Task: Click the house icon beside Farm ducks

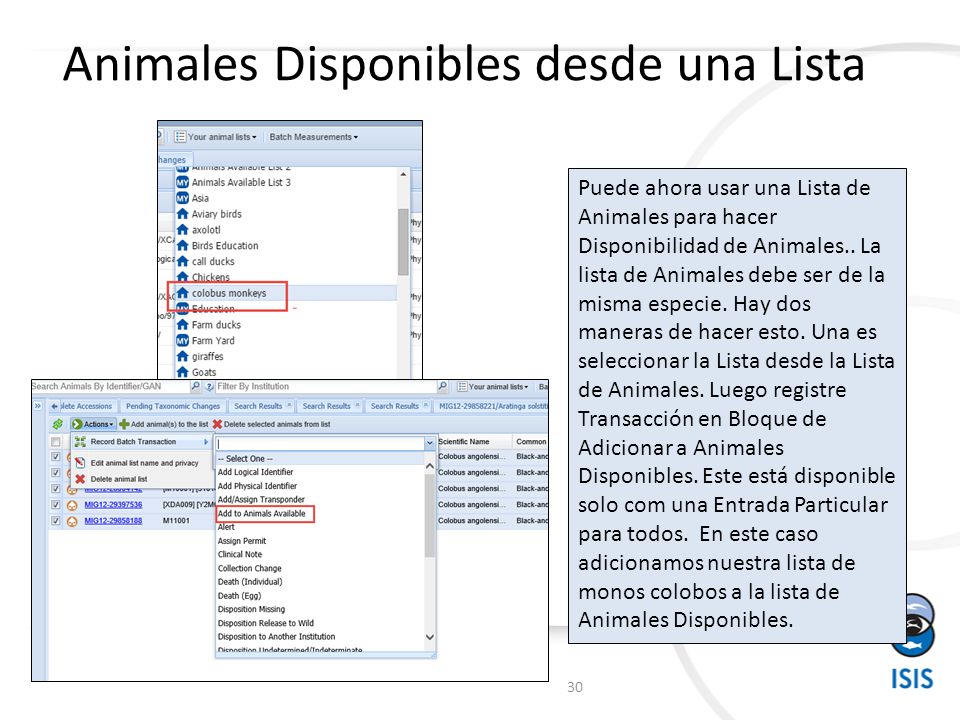Action: point(182,324)
